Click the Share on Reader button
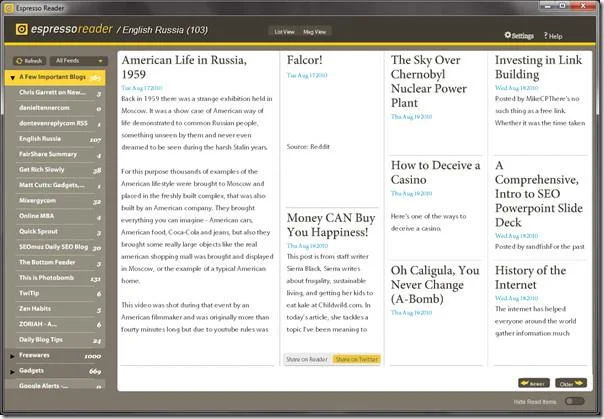This screenshot has height=419, width=604. point(307,359)
